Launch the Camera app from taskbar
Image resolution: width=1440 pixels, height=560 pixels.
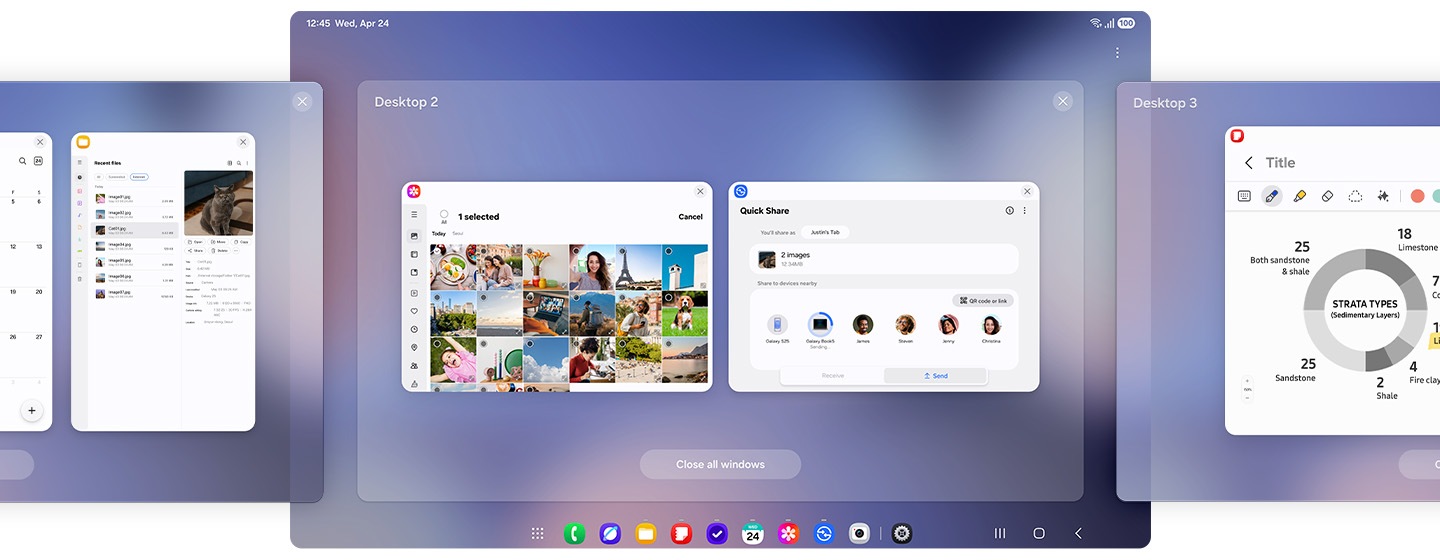860,534
